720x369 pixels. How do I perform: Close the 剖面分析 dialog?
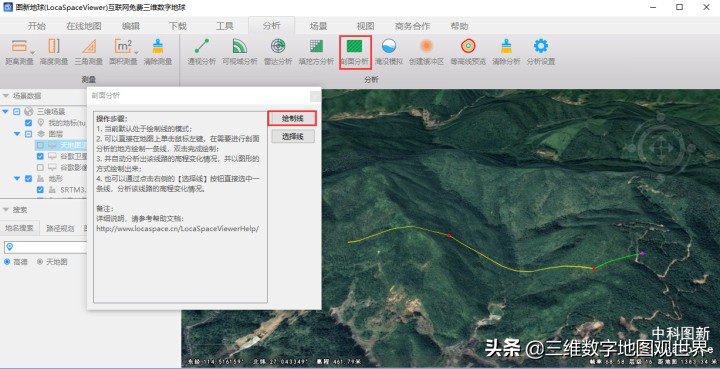click(315, 95)
